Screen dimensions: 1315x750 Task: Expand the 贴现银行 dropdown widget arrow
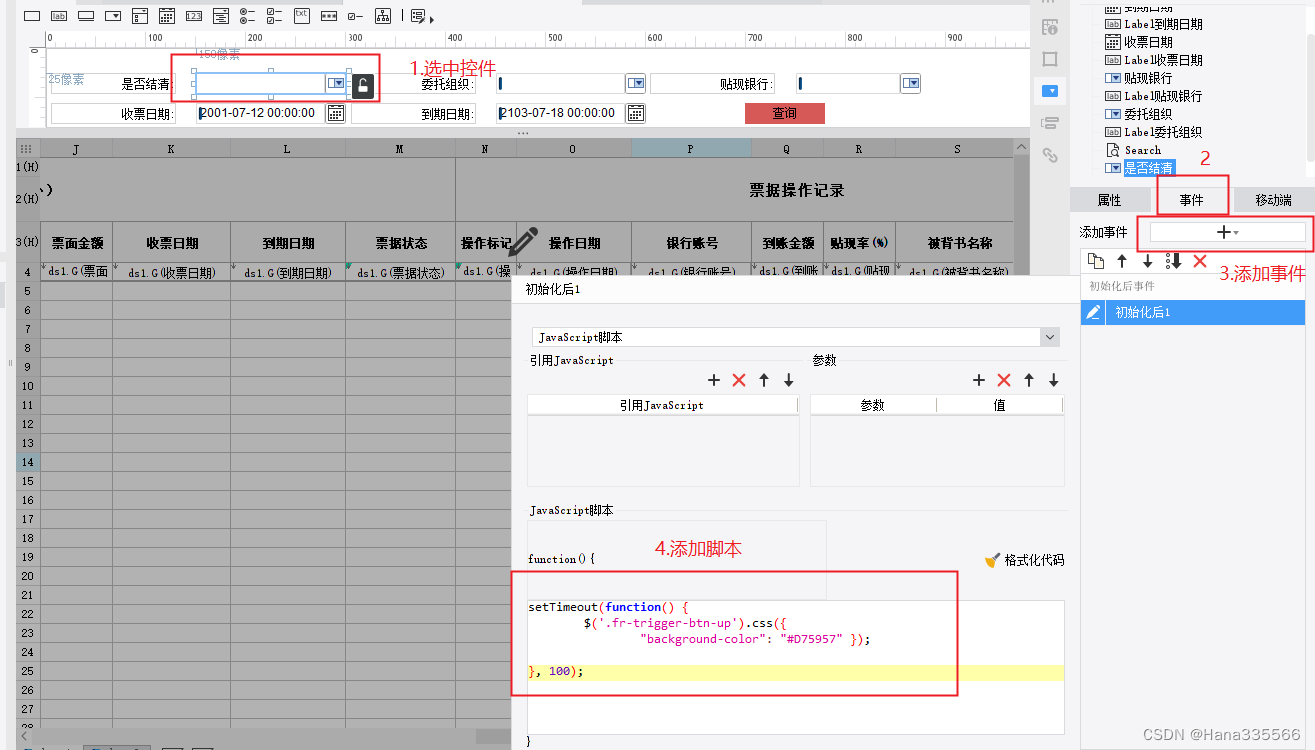(x=910, y=84)
